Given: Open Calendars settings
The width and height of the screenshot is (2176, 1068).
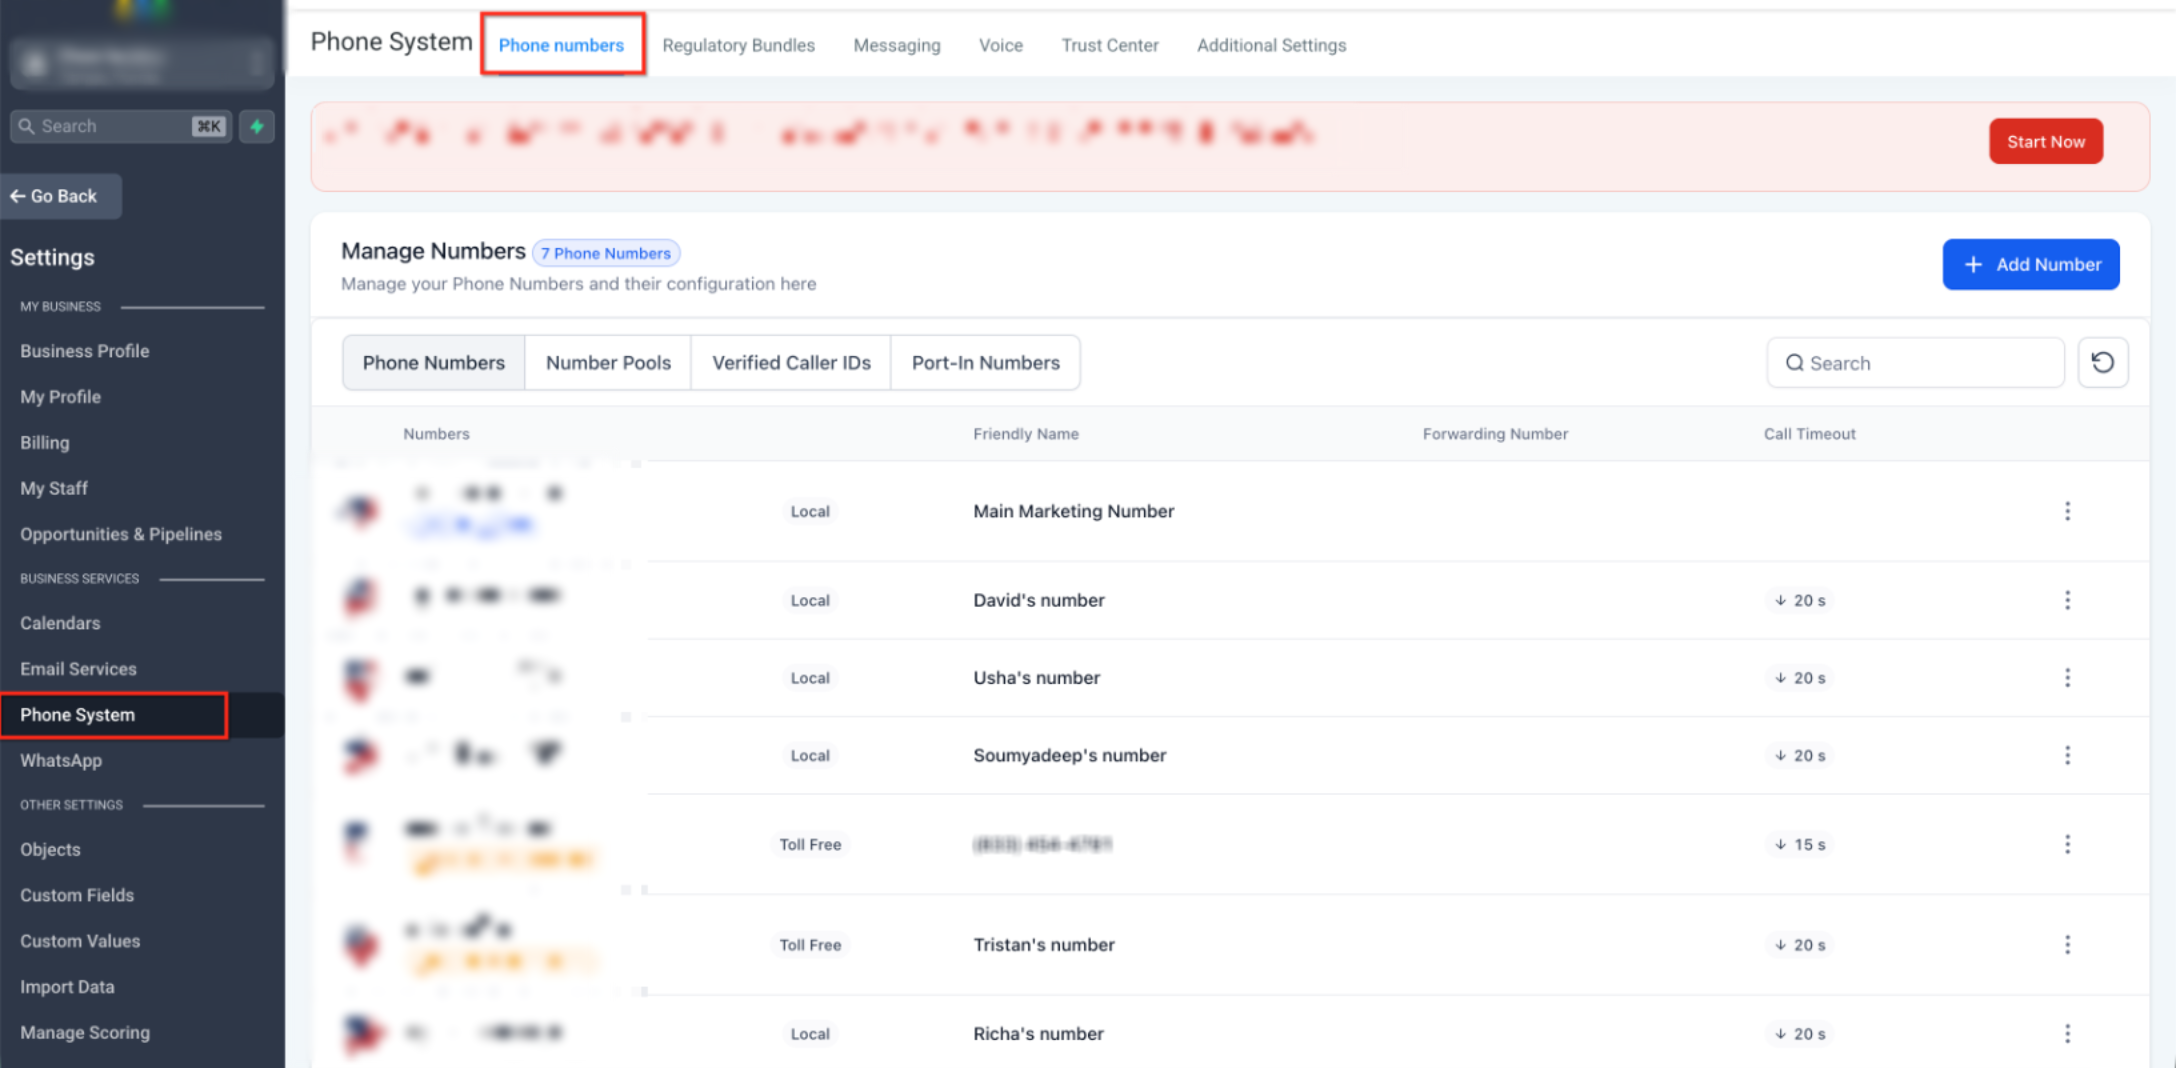Looking at the screenshot, I should [60, 623].
